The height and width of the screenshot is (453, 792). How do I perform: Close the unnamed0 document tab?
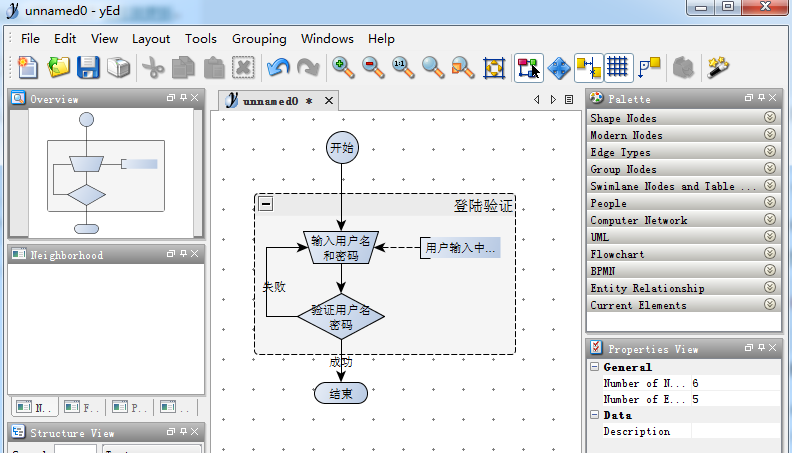(x=329, y=101)
